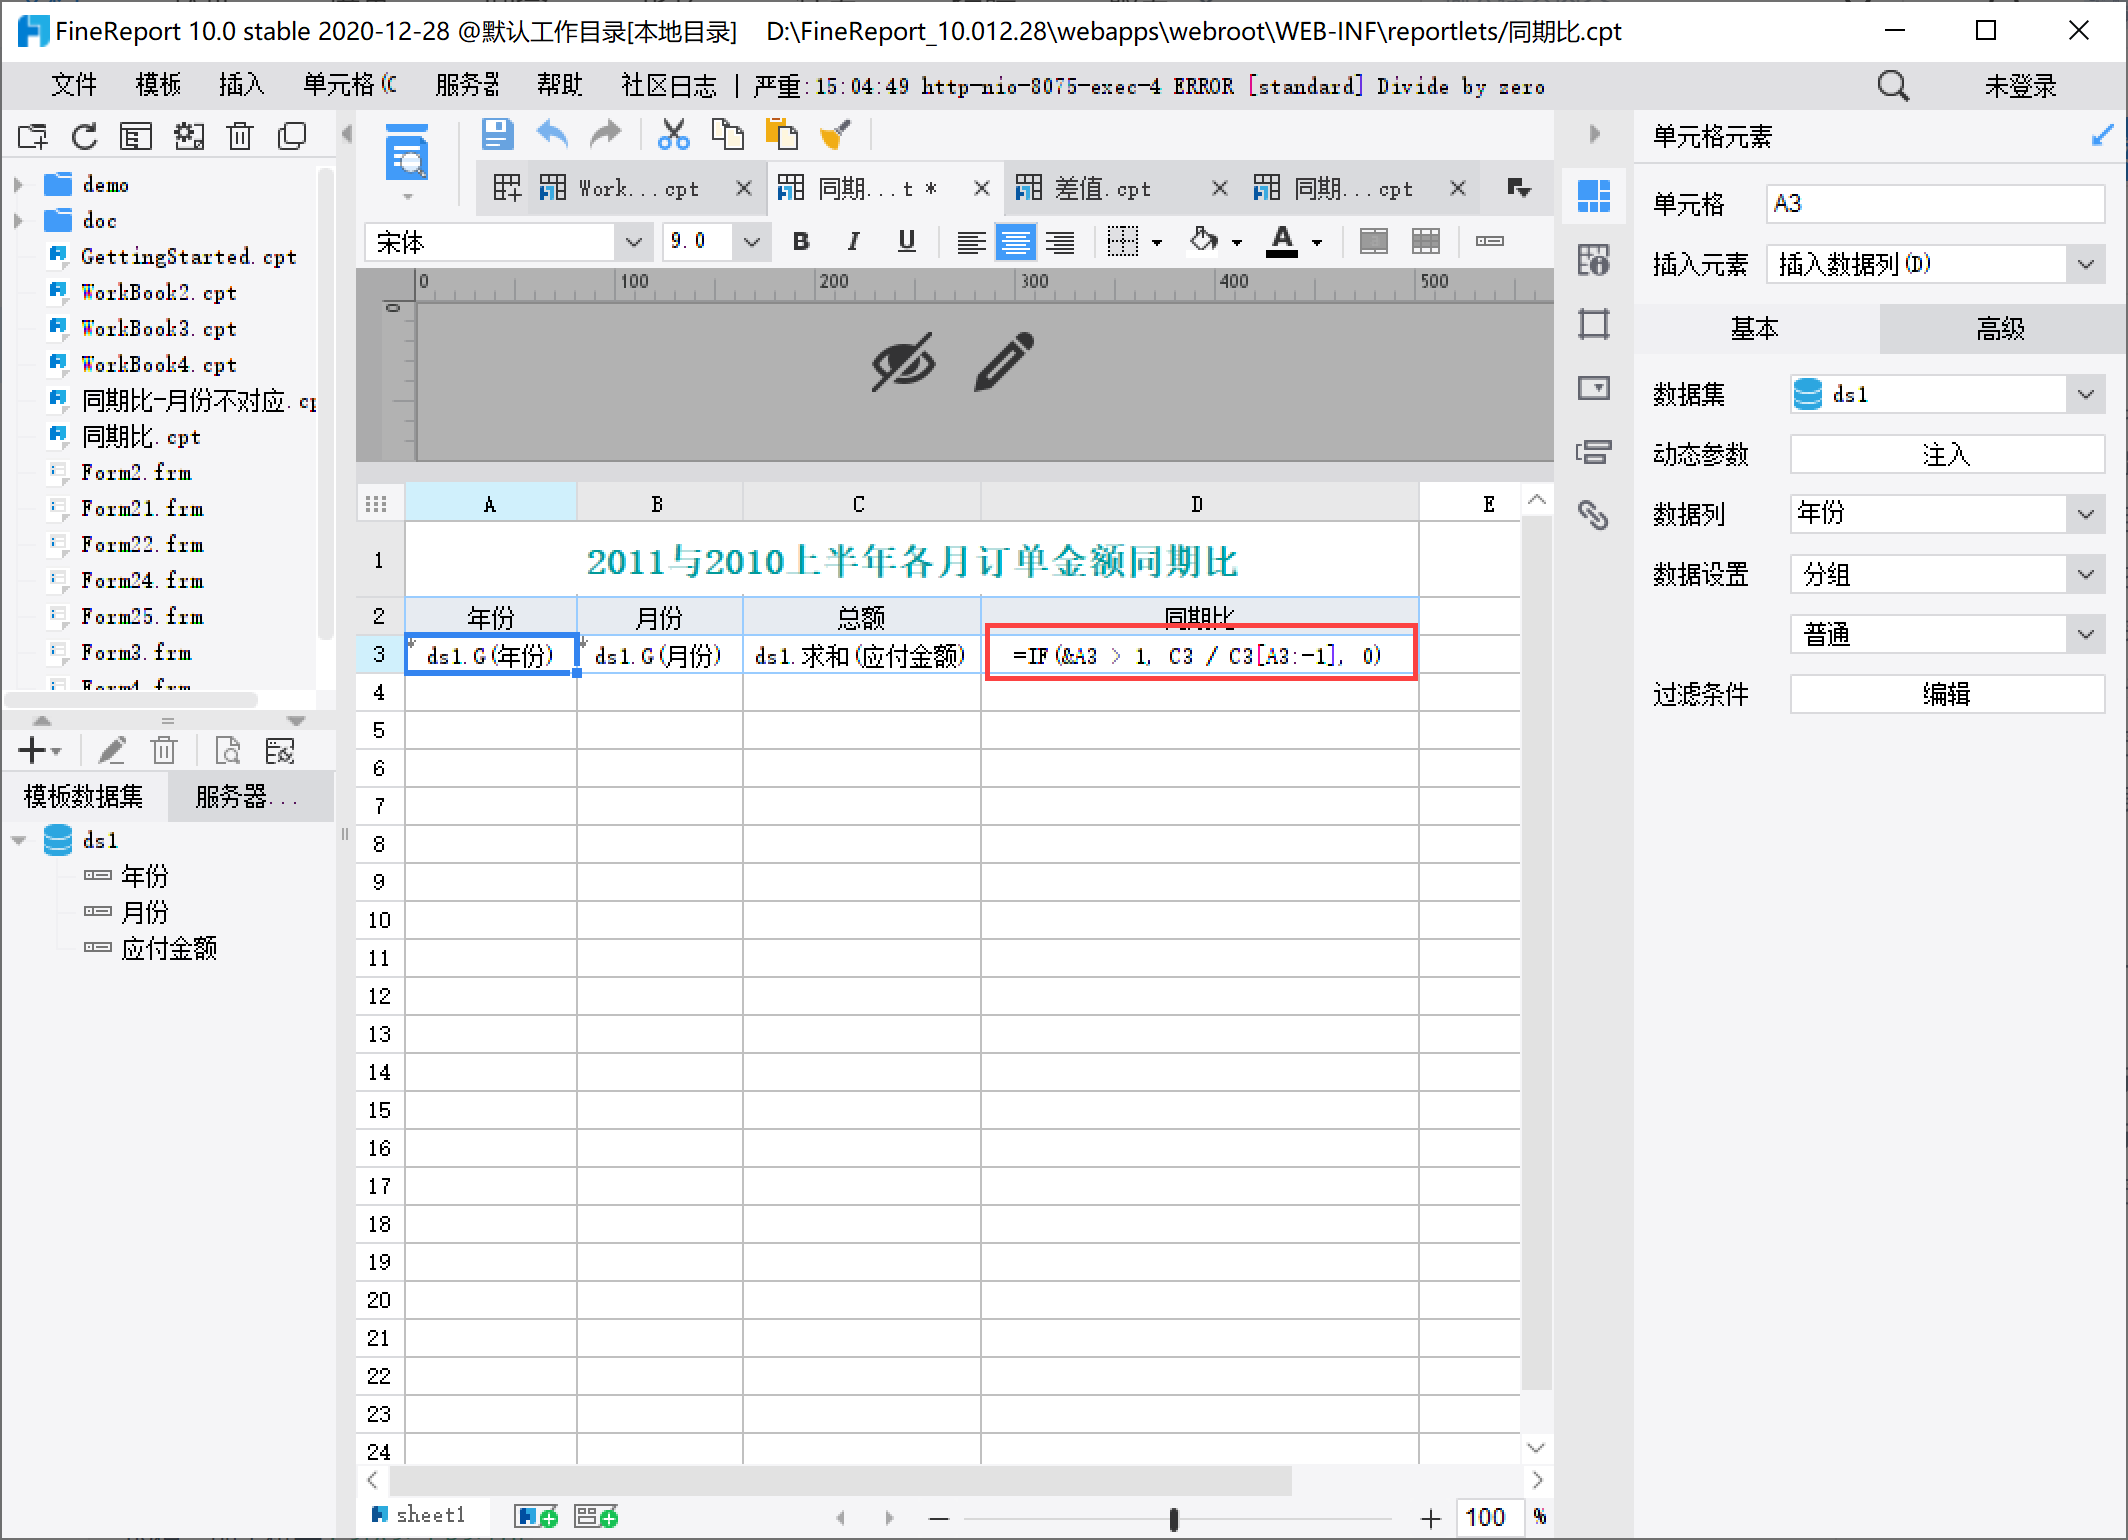Select the 应付金额 field under ds1
2128x1540 pixels.
point(172,948)
